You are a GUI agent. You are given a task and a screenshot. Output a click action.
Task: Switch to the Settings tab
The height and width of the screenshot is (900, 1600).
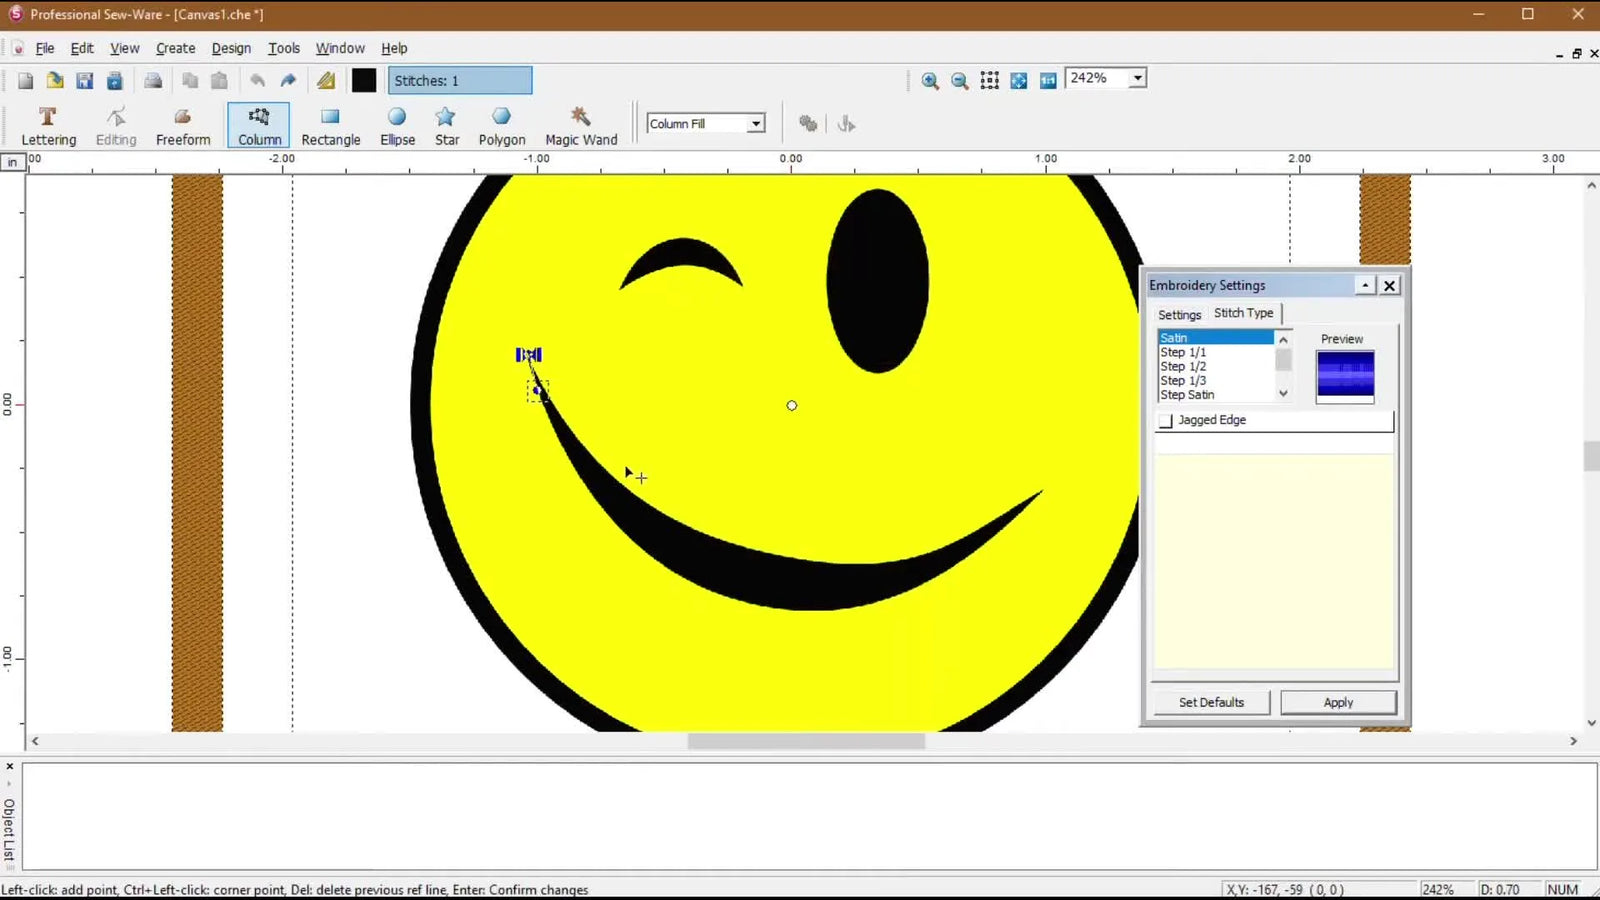(x=1179, y=314)
